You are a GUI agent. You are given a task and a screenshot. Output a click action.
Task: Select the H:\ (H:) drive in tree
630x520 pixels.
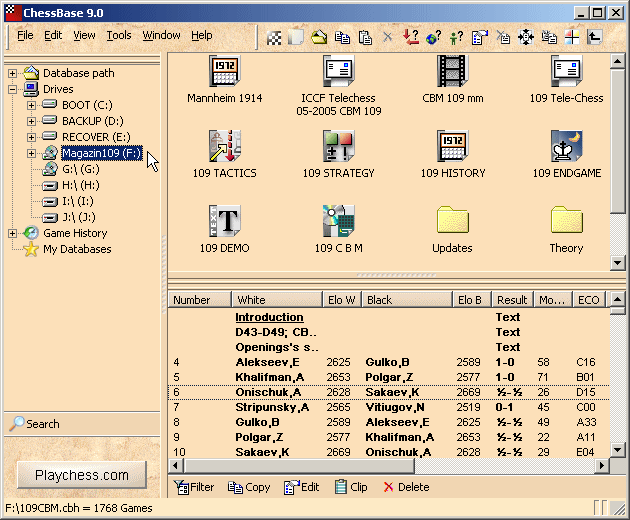(81, 185)
